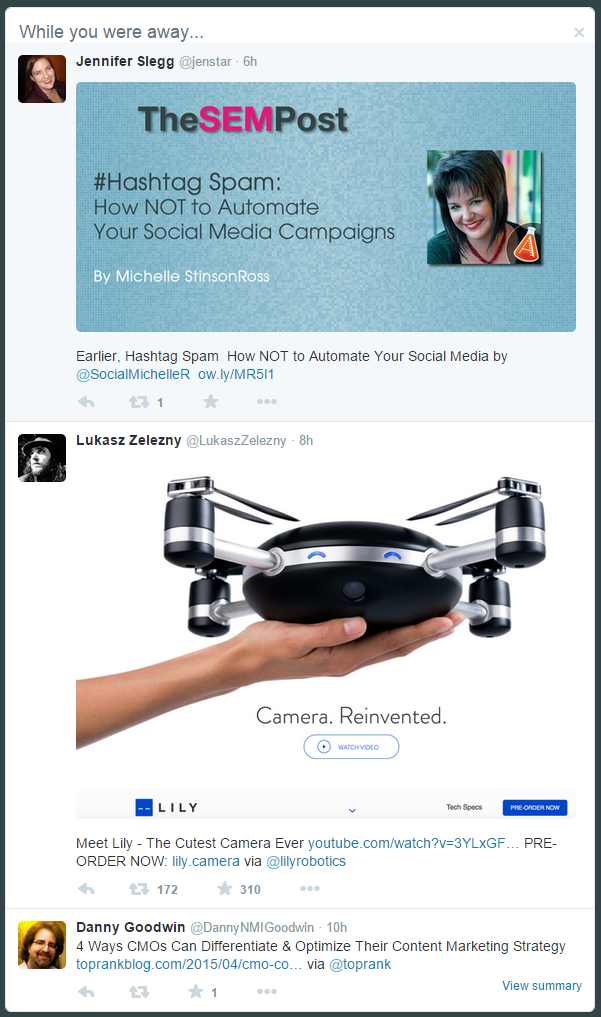Dismiss the While you were away panel
Screen dimensions: 601x1017
pyautogui.click(x=579, y=32)
